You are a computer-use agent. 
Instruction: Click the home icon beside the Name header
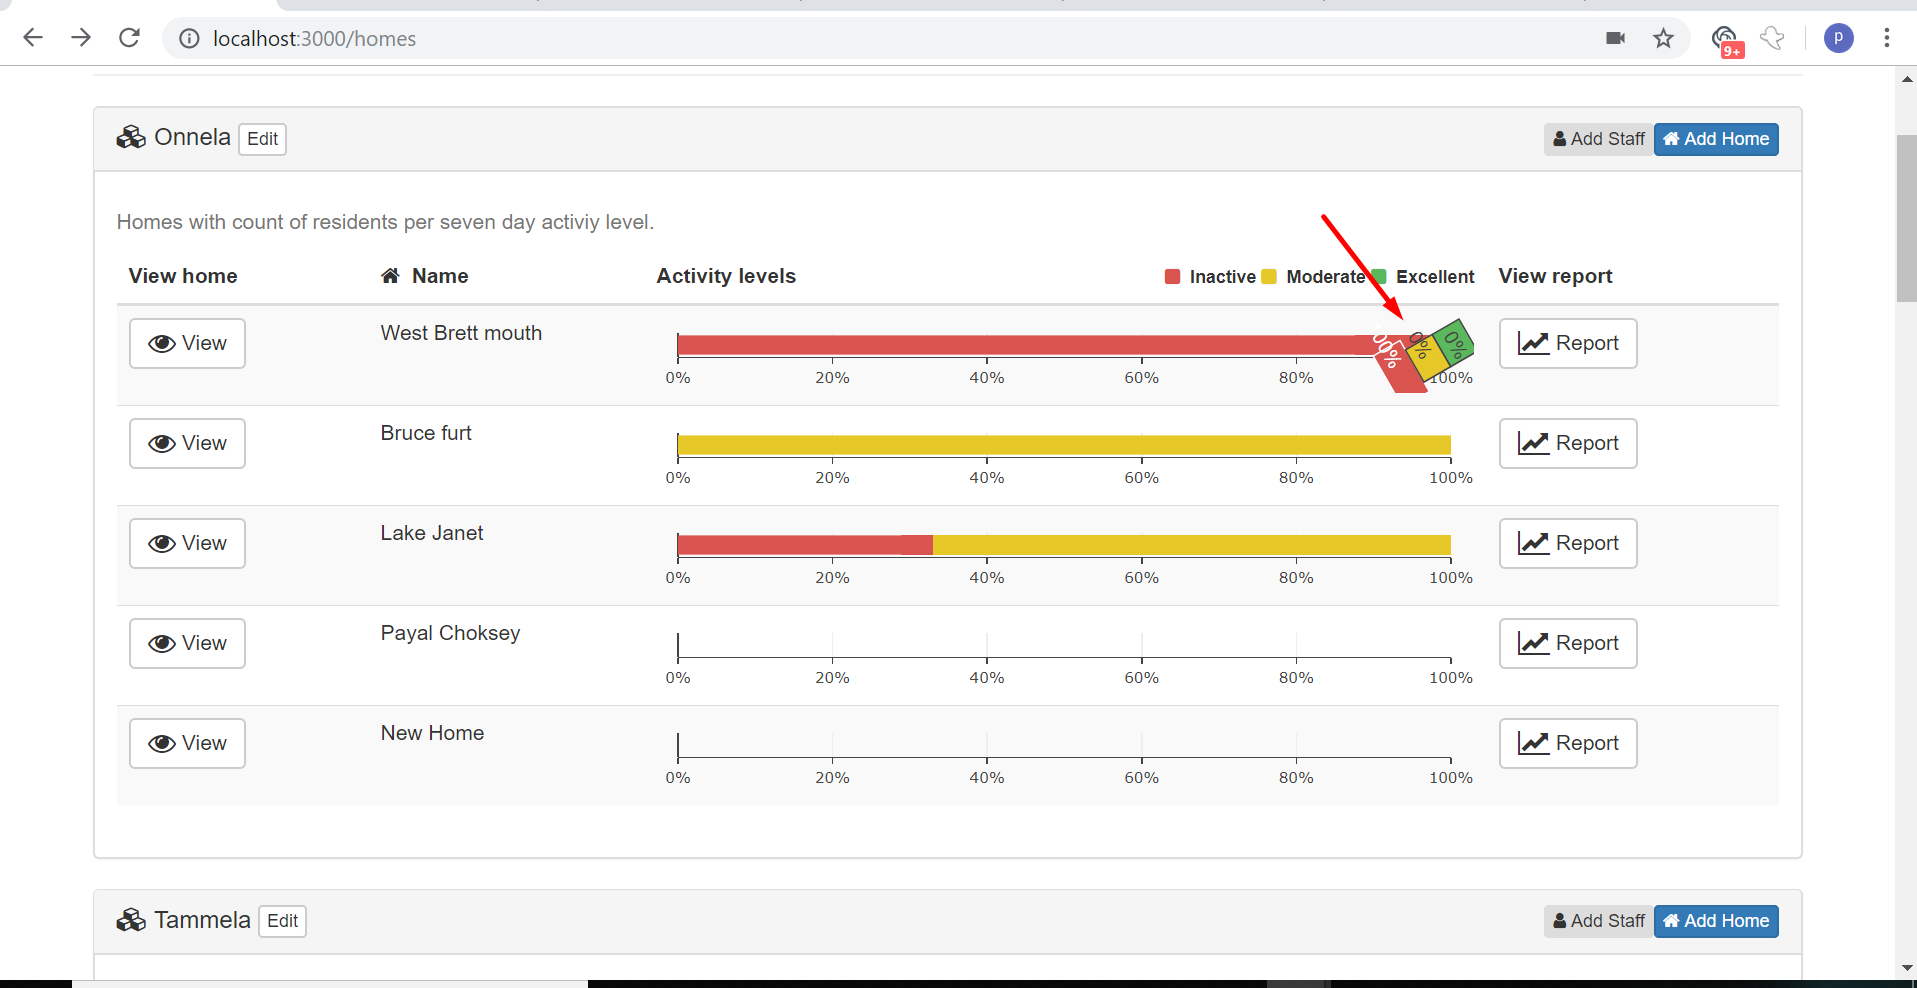[x=390, y=275]
